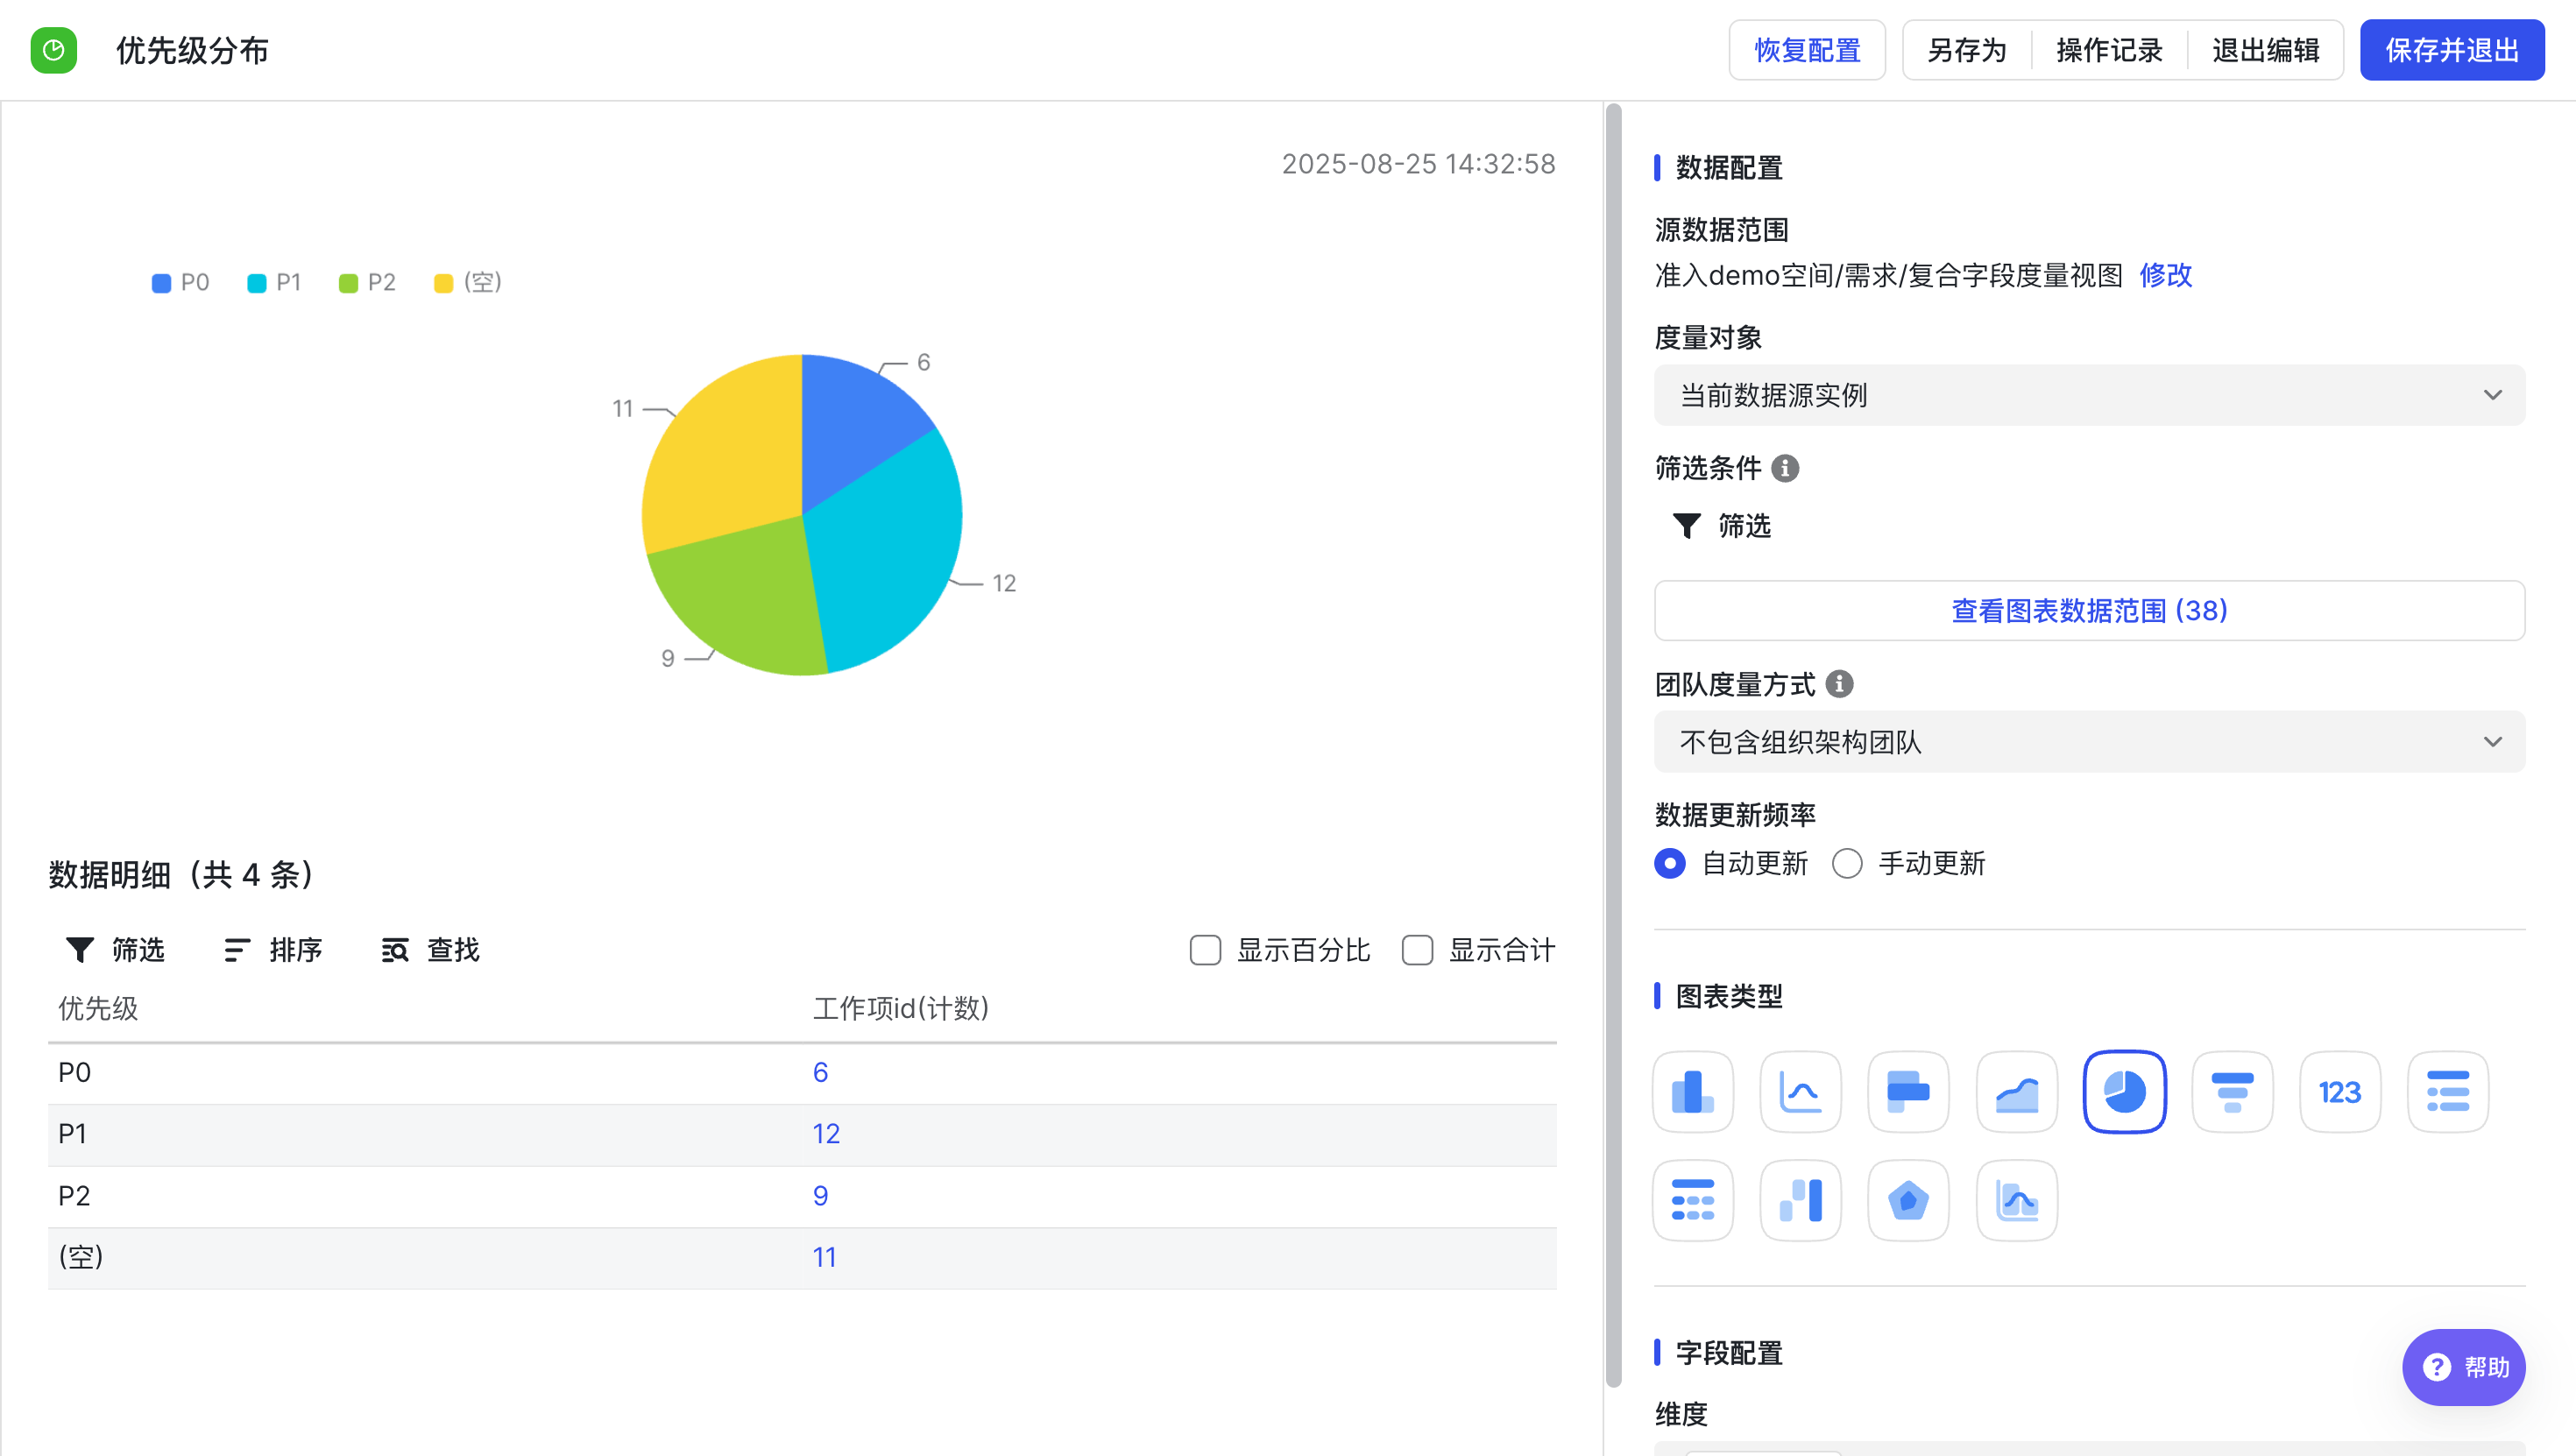The width and height of the screenshot is (2576, 1456).
Task: Click 筛选 under 筛选条件 in data config
Action: [1721, 526]
